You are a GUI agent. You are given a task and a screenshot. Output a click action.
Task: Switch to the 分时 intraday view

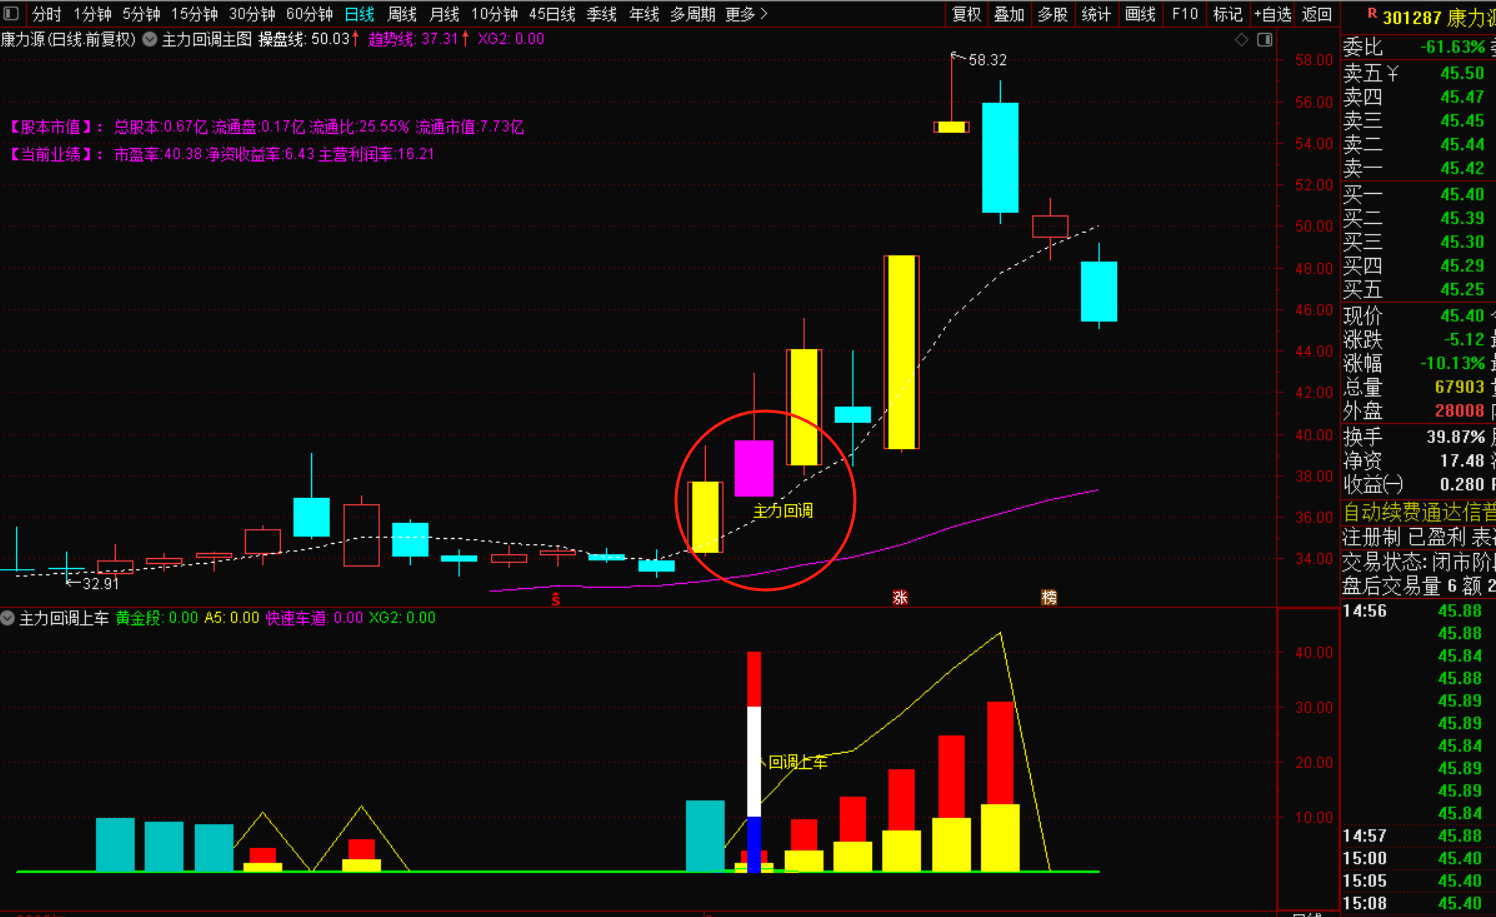coord(46,14)
